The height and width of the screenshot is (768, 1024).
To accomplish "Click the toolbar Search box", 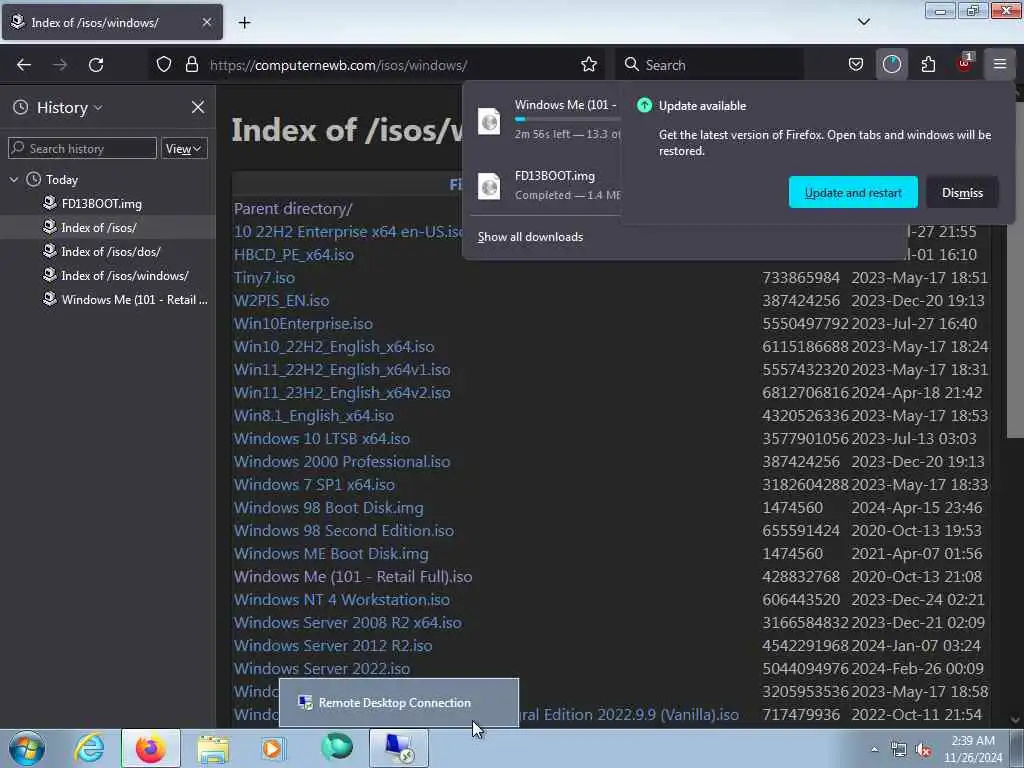I will click(x=712, y=65).
